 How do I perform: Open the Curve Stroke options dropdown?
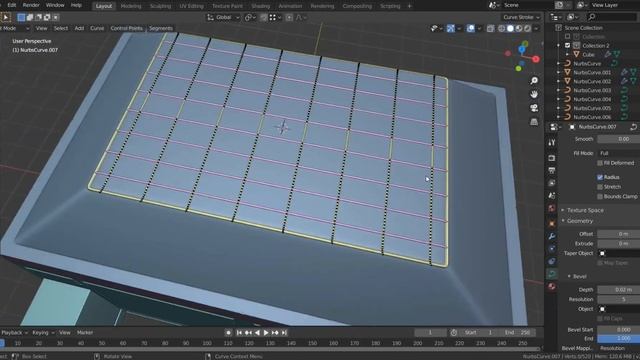click(x=521, y=17)
